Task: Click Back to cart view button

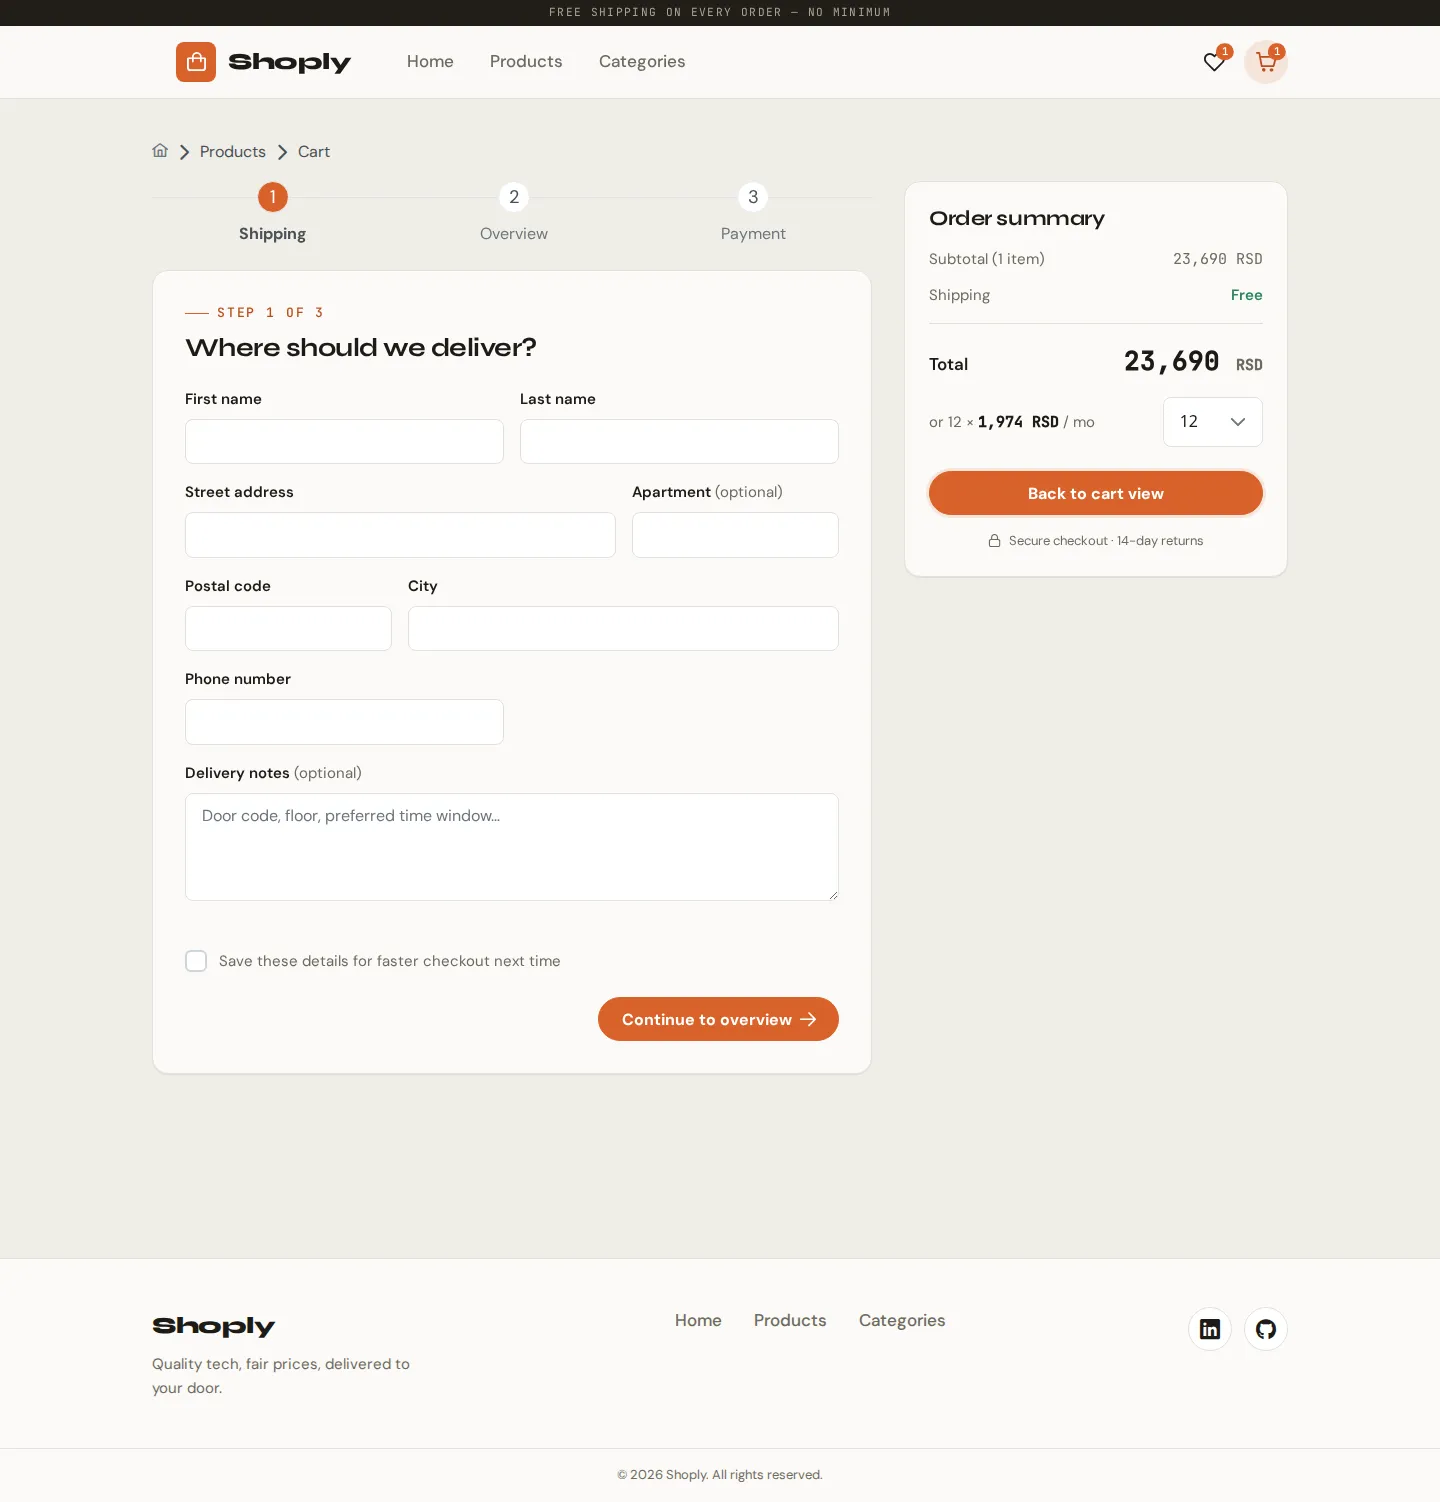Action: point(1096,493)
